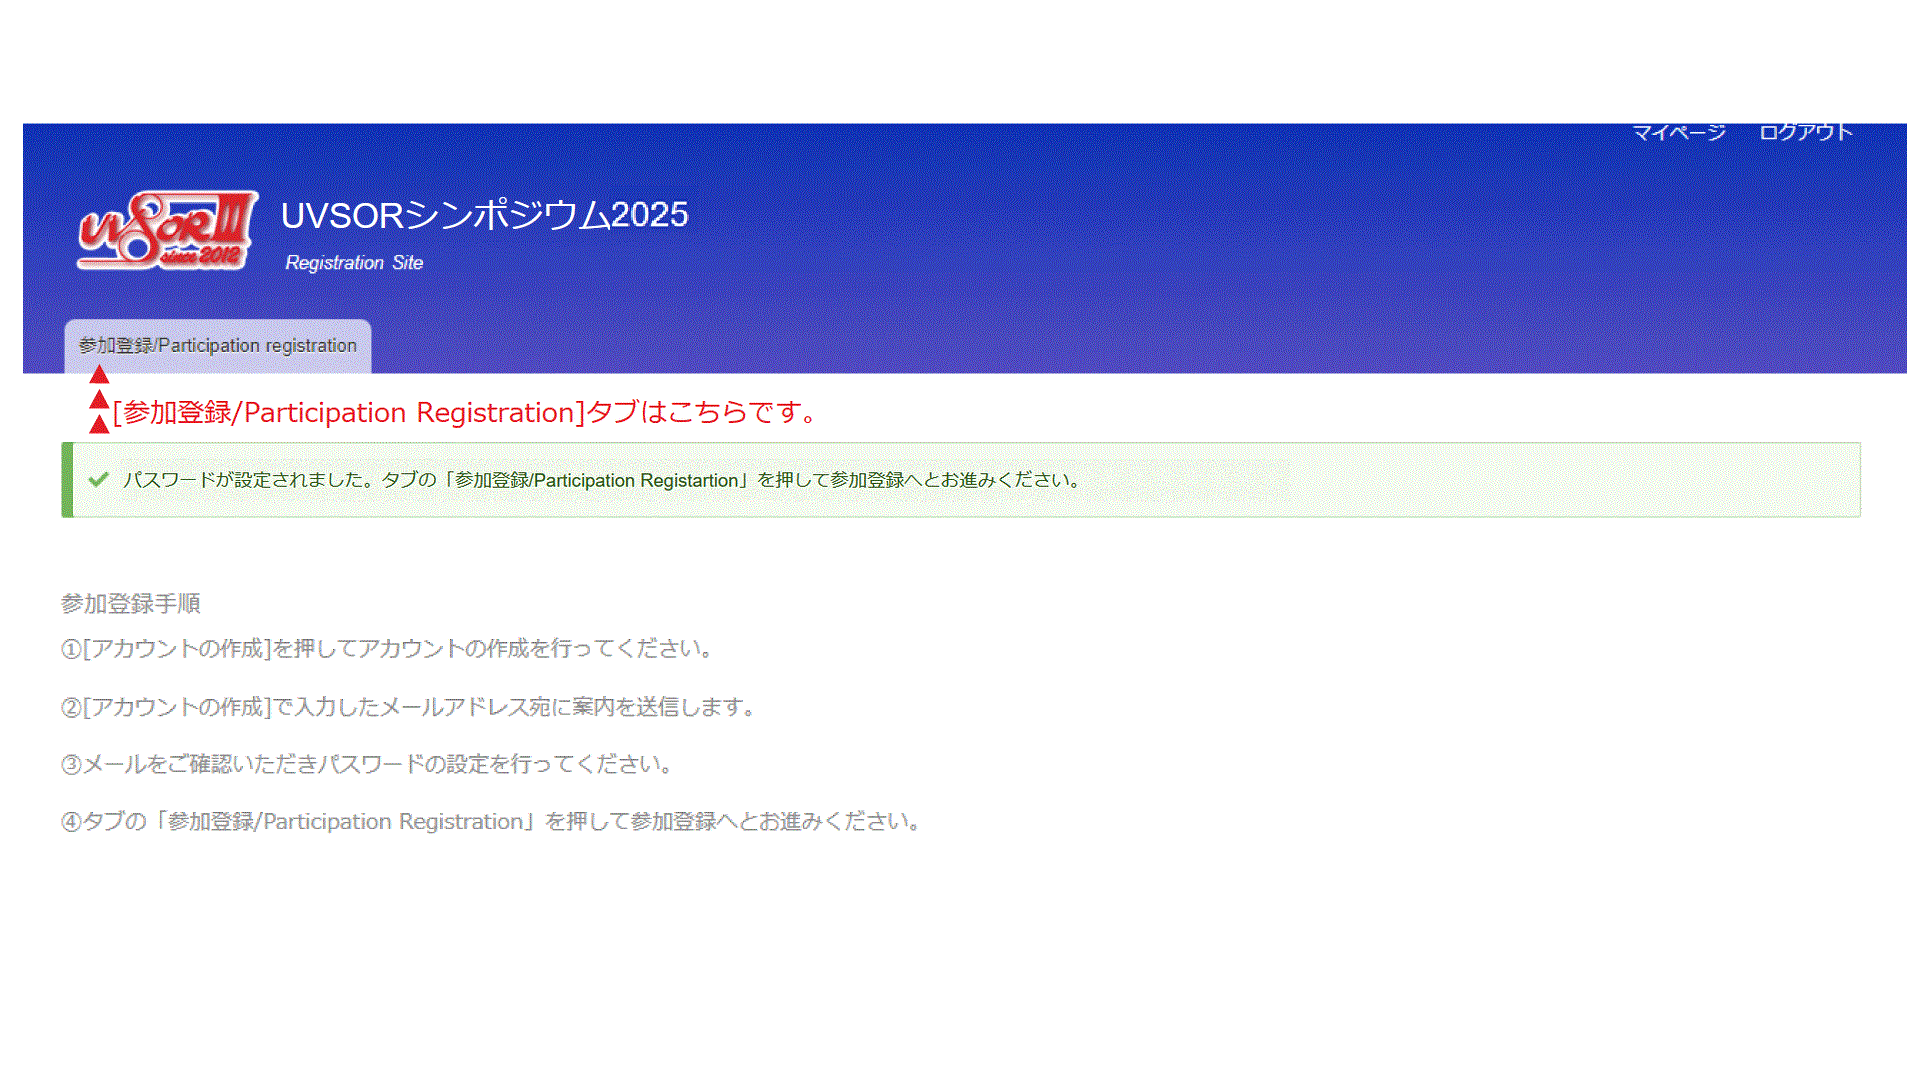Click step ② about メールアドレス宛に案内
Image resolution: width=1920 pixels, height=1080 pixels.
(x=410, y=707)
